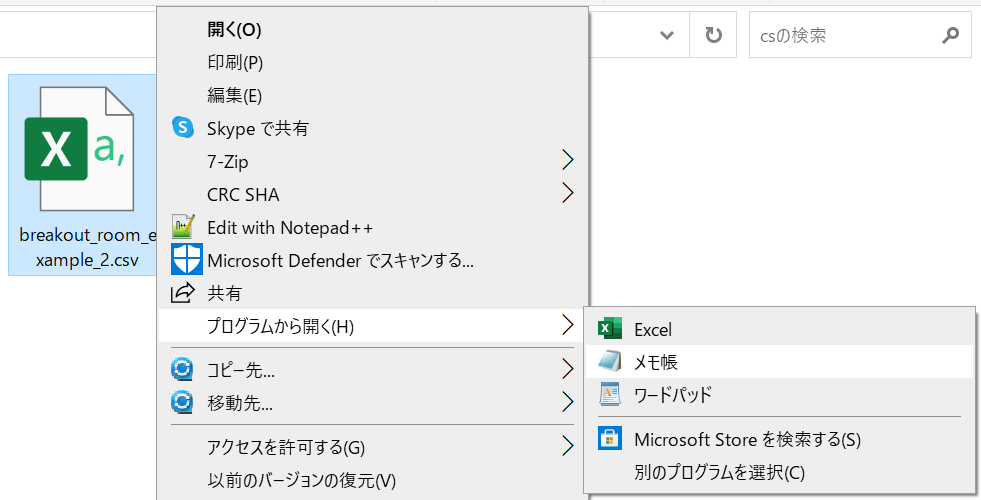Select the breakout_room_example_2.csv file icon
The width and height of the screenshot is (981, 500).
click(79, 149)
